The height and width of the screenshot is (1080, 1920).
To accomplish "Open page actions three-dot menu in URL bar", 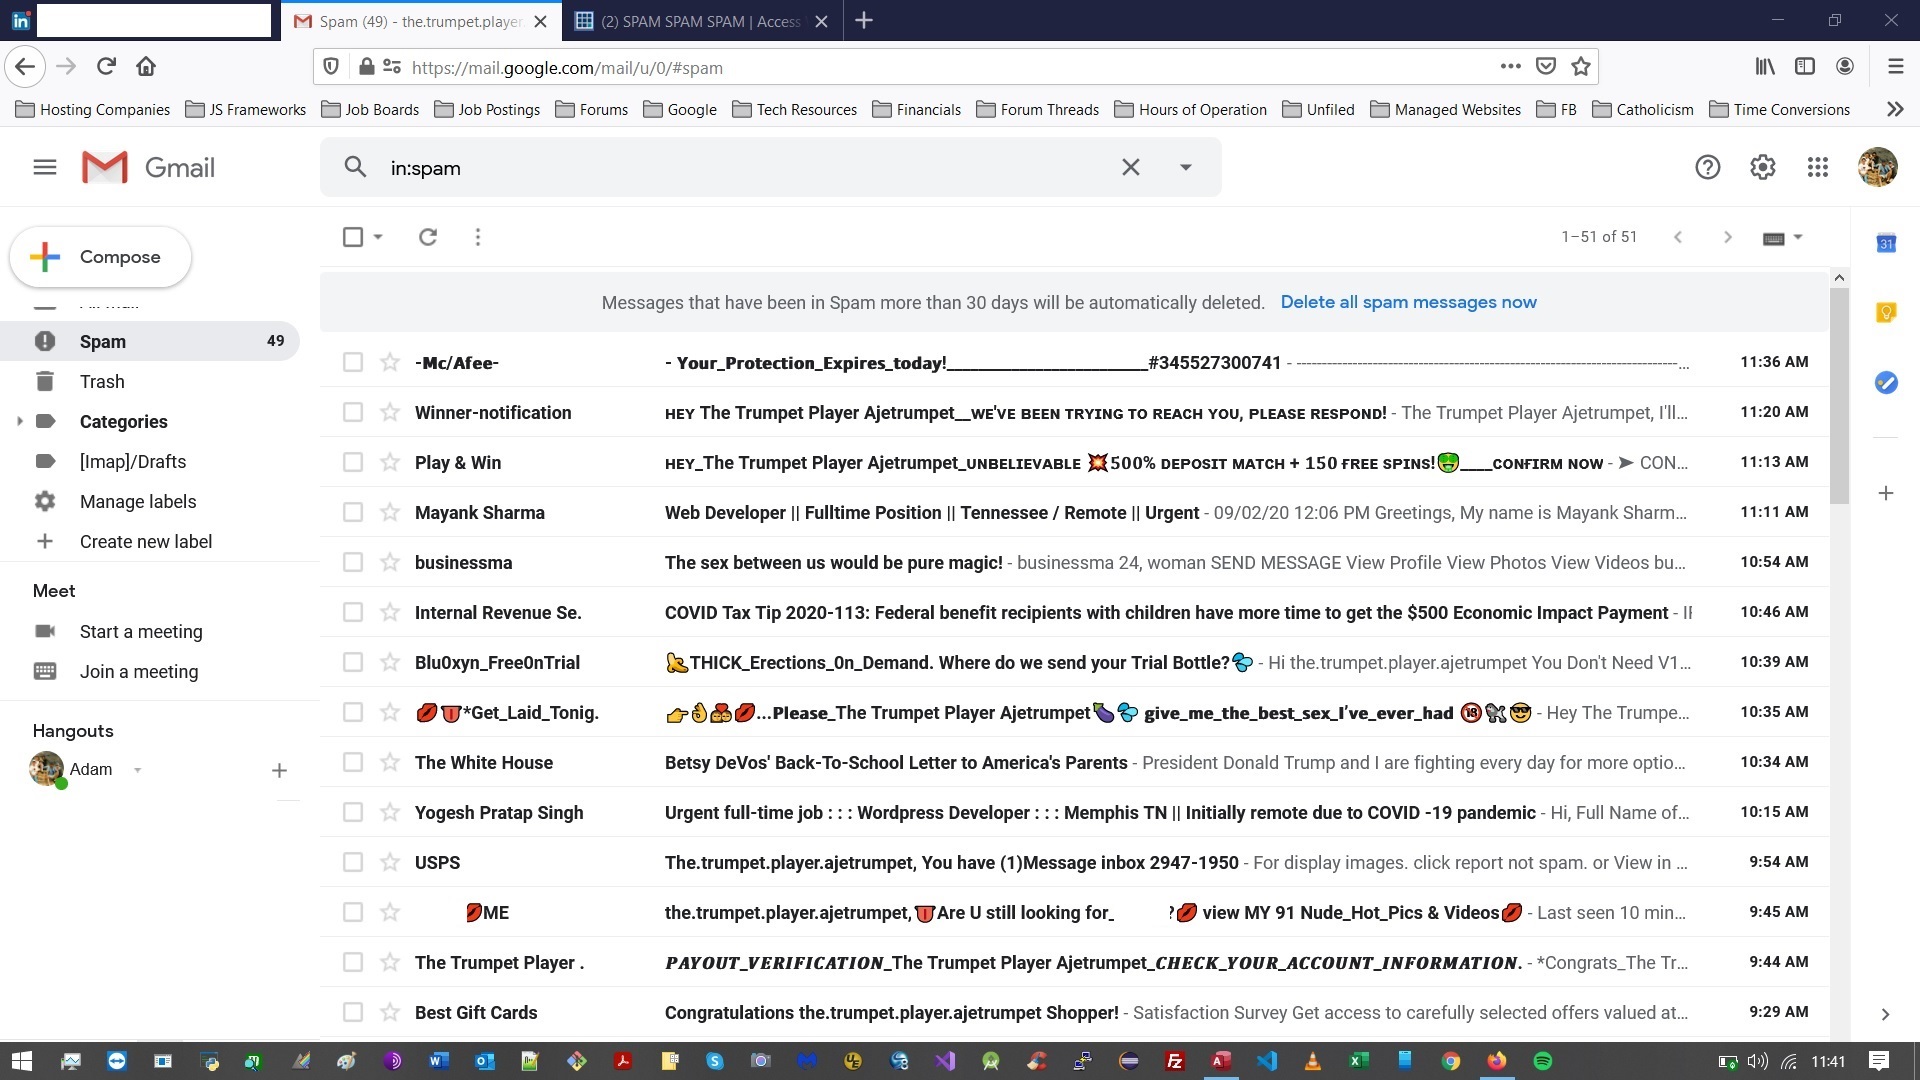I will point(1510,67).
